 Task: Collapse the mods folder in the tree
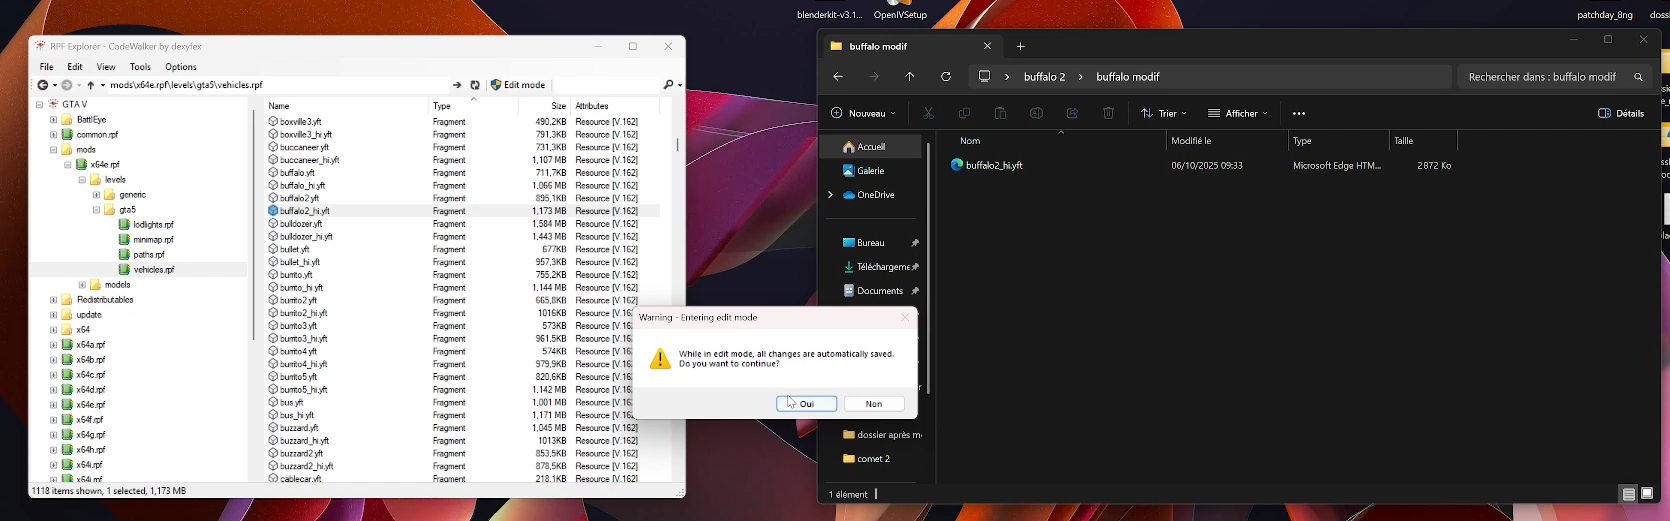point(53,150)
